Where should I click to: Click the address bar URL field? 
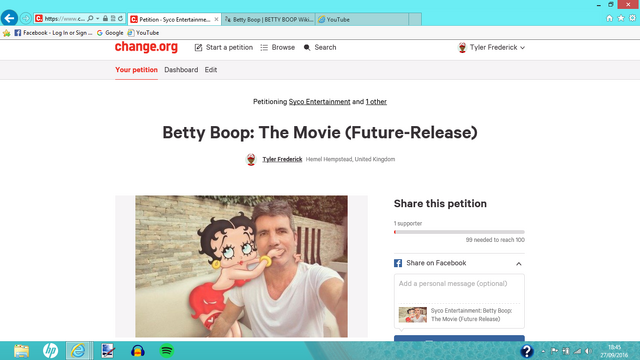click(x=64, y=18)
